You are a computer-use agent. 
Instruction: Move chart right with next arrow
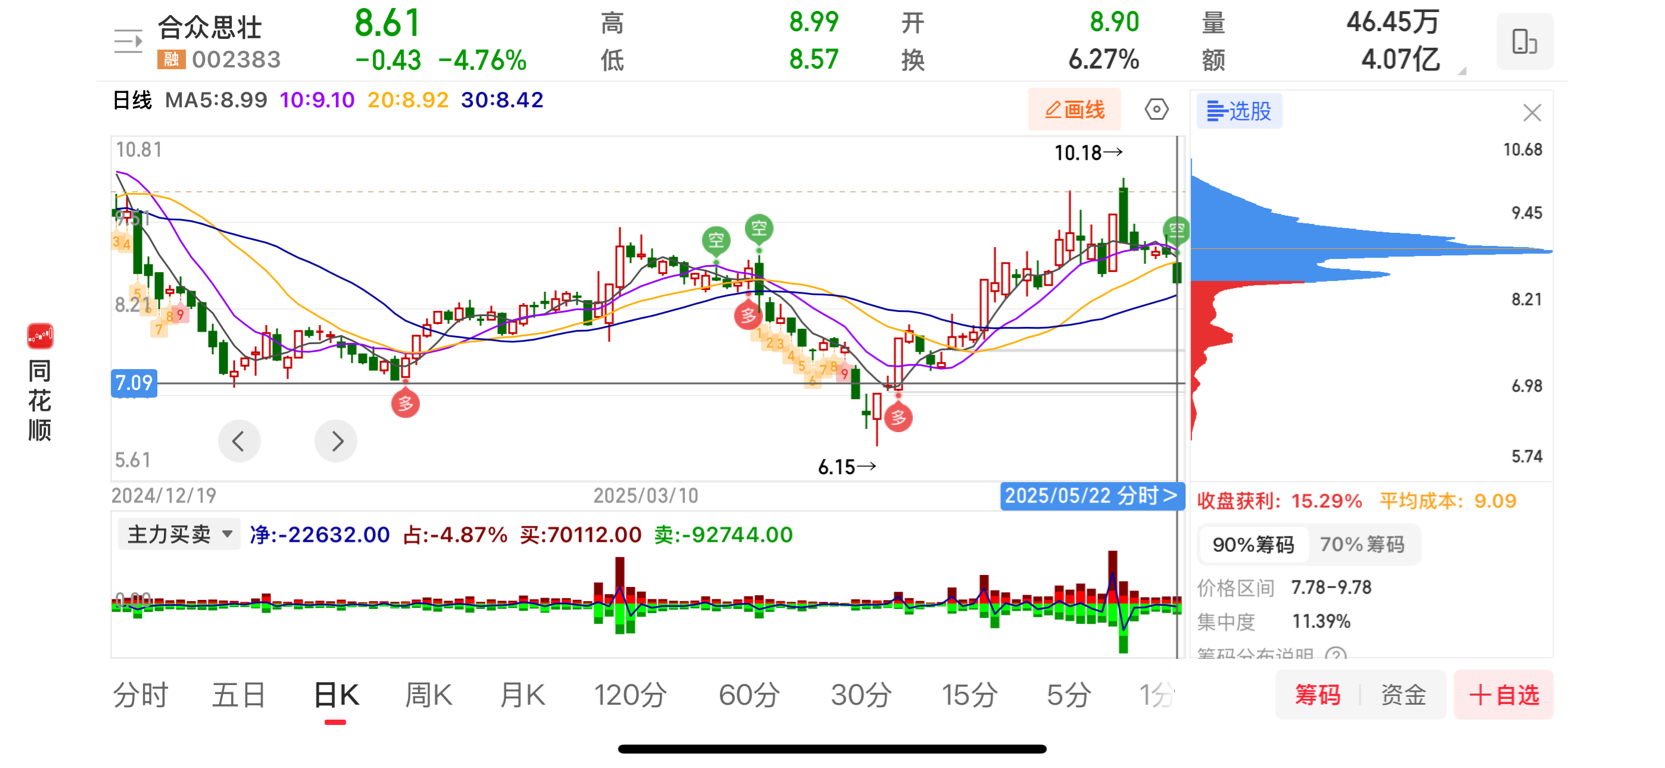click(x=336, y=441)
